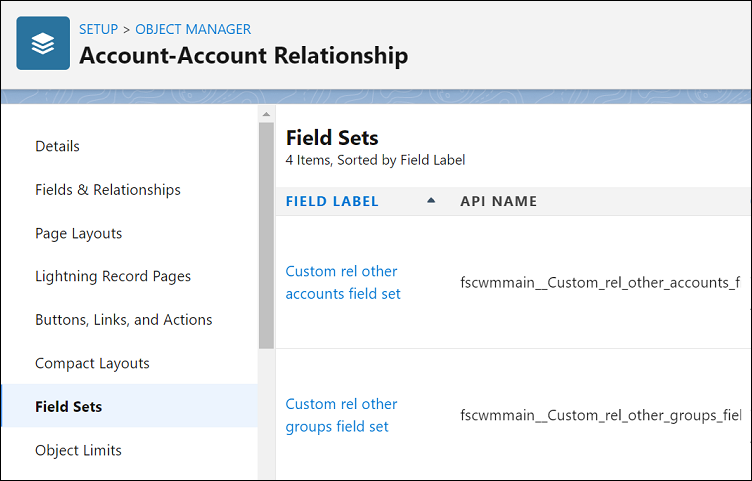Open Buttons, Links, and Actions section

[124, 320]
